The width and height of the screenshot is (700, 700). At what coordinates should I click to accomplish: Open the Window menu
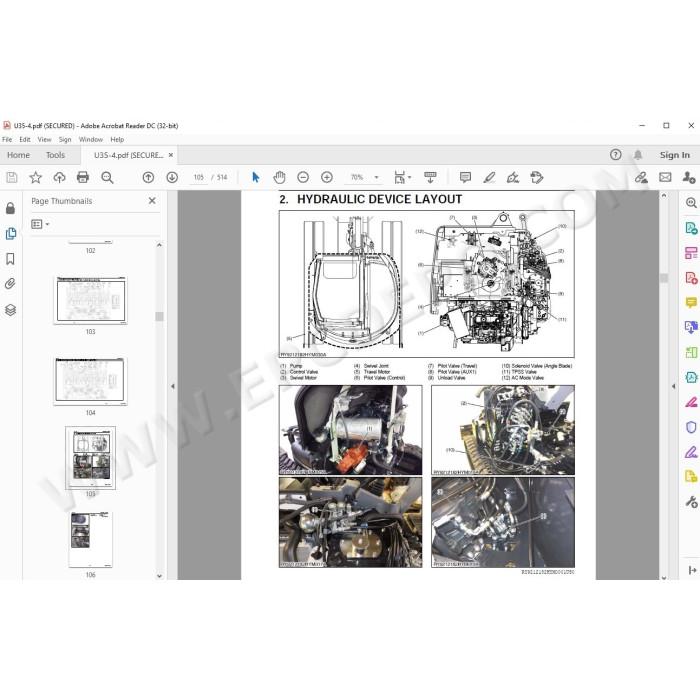91,140
